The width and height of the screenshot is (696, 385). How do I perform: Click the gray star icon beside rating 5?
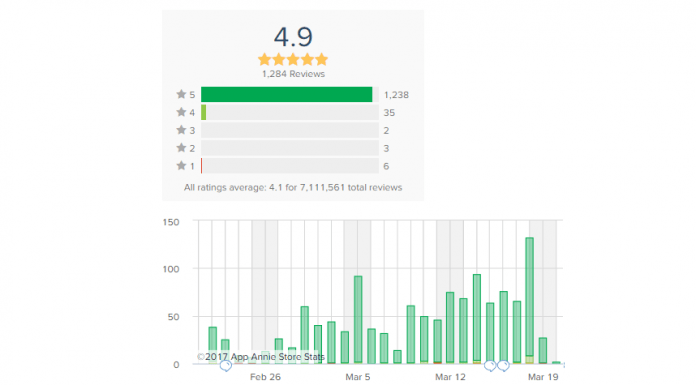181,94
